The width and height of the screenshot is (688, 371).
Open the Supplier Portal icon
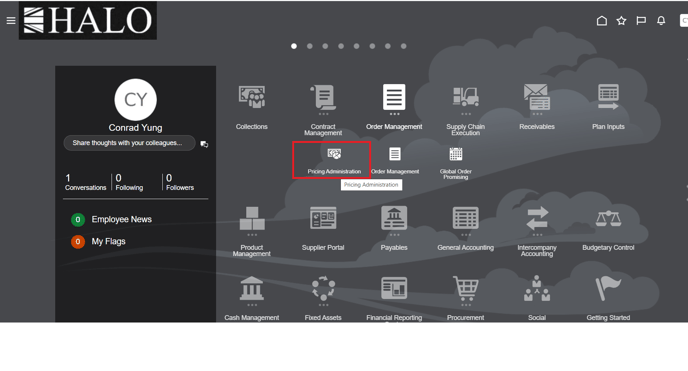(323, 218)
